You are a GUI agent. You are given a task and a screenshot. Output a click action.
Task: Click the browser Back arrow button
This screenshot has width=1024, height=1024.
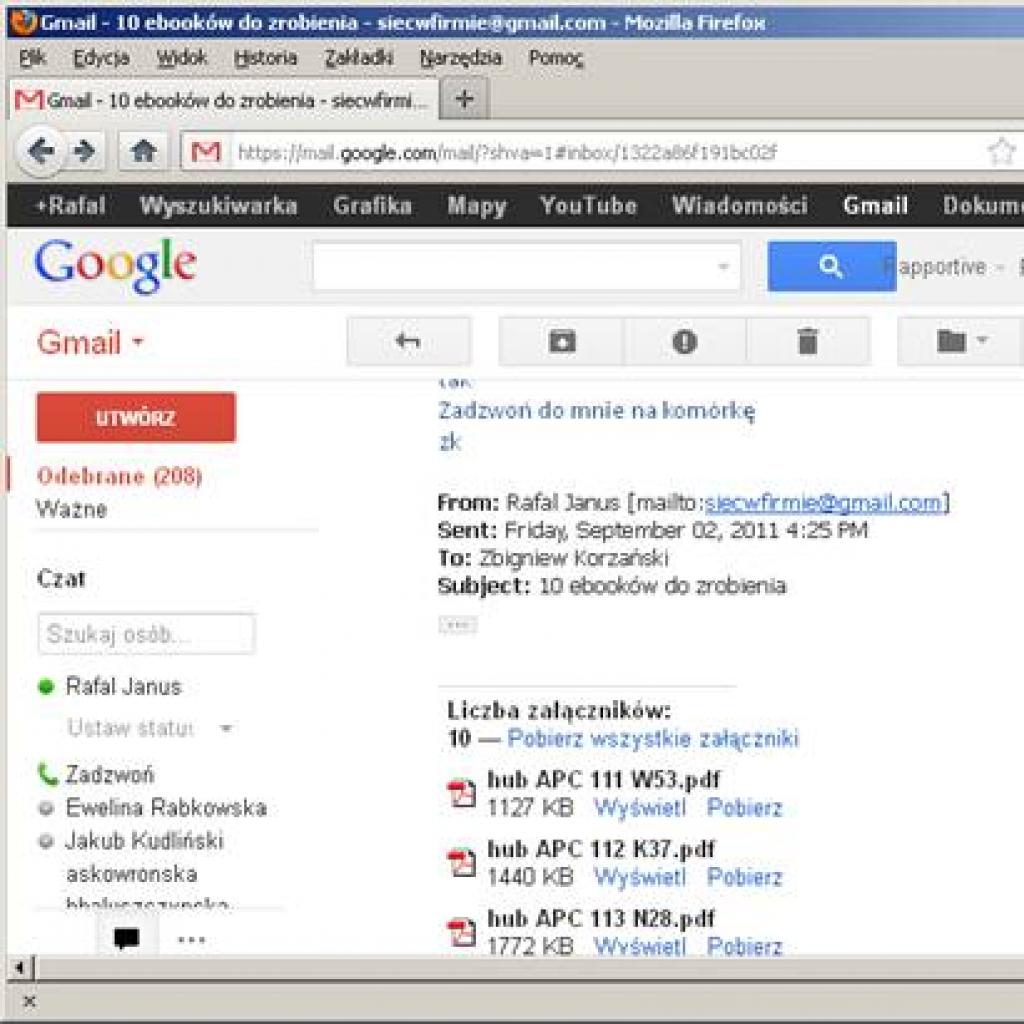[40, 152]
